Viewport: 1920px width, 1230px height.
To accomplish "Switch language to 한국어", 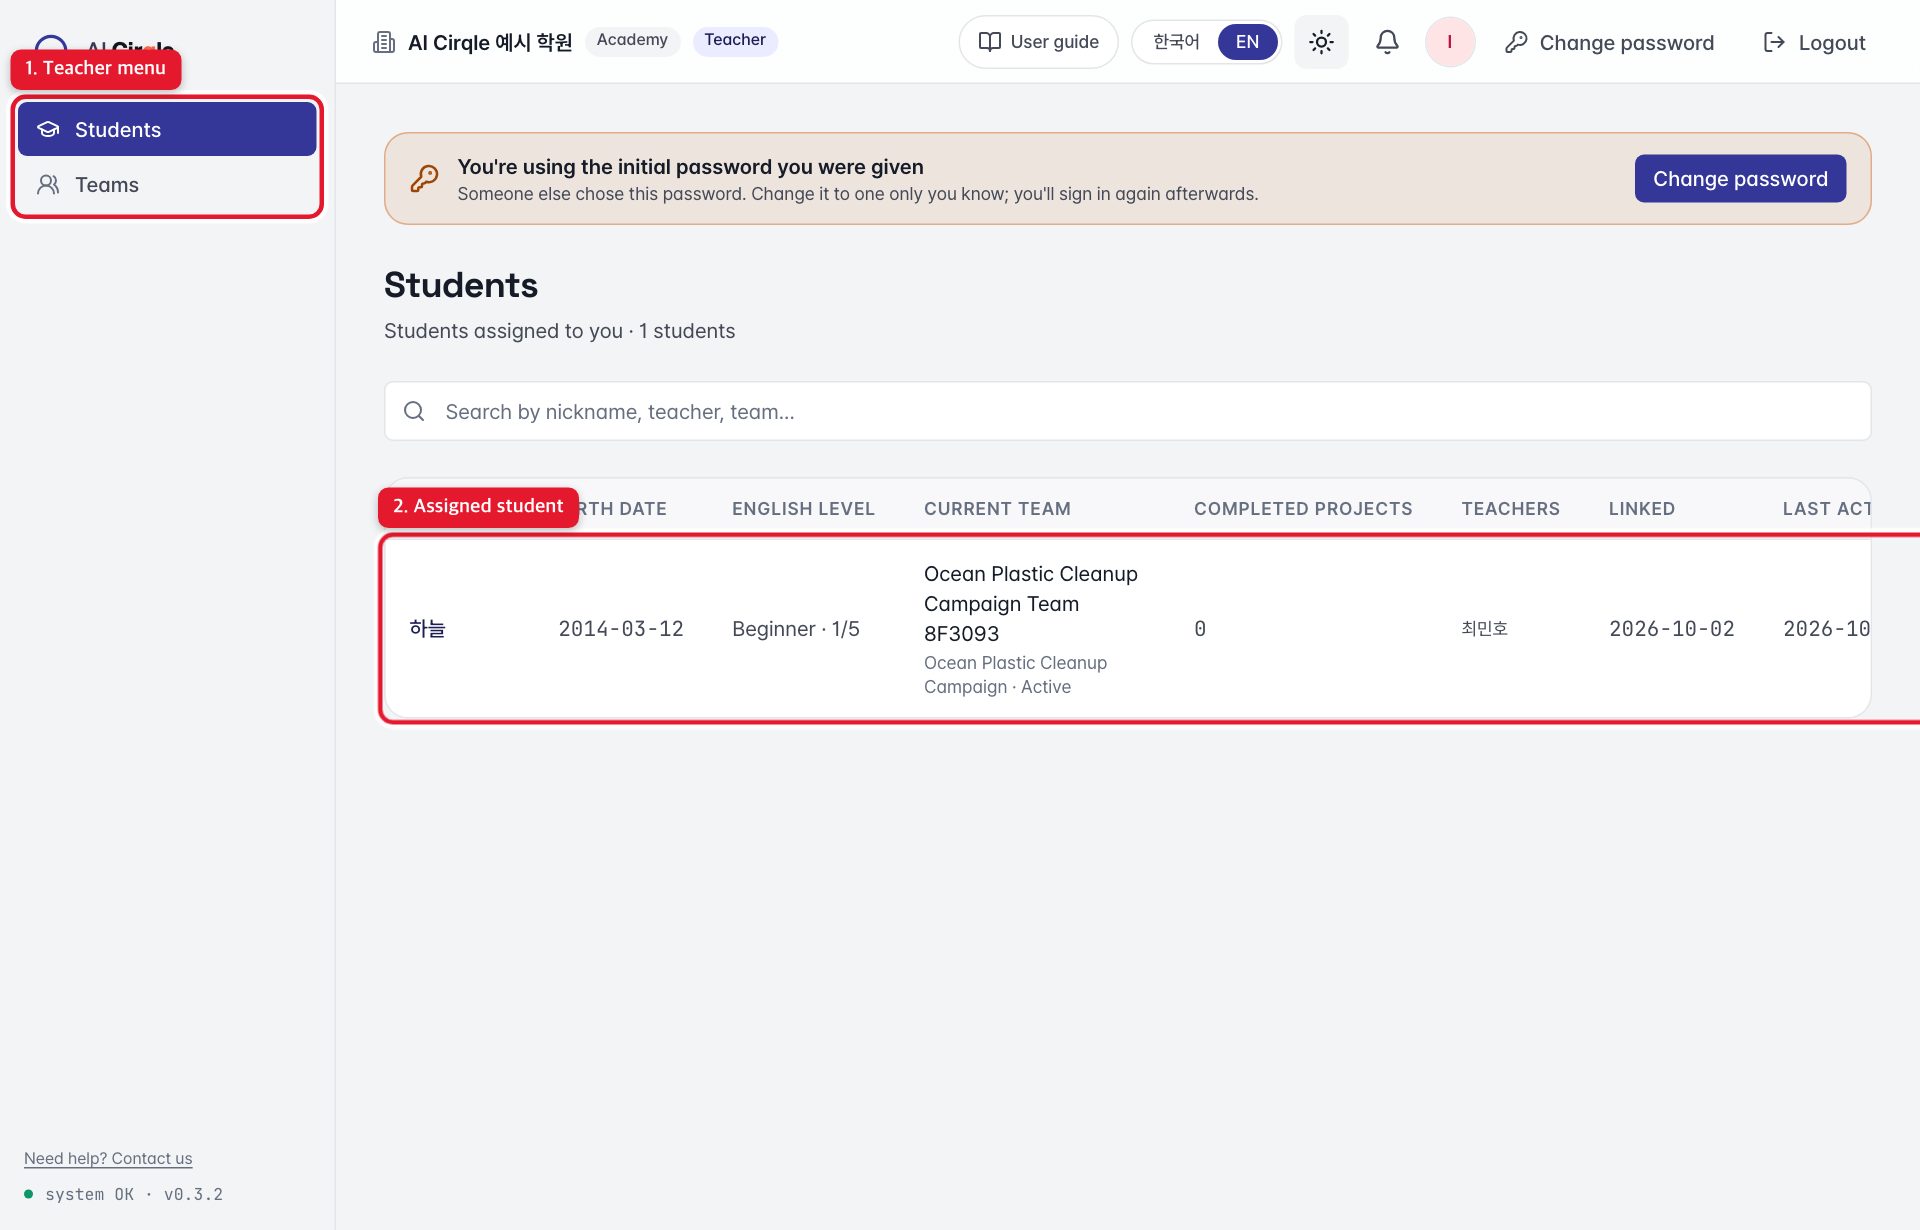I will 1175,42.
